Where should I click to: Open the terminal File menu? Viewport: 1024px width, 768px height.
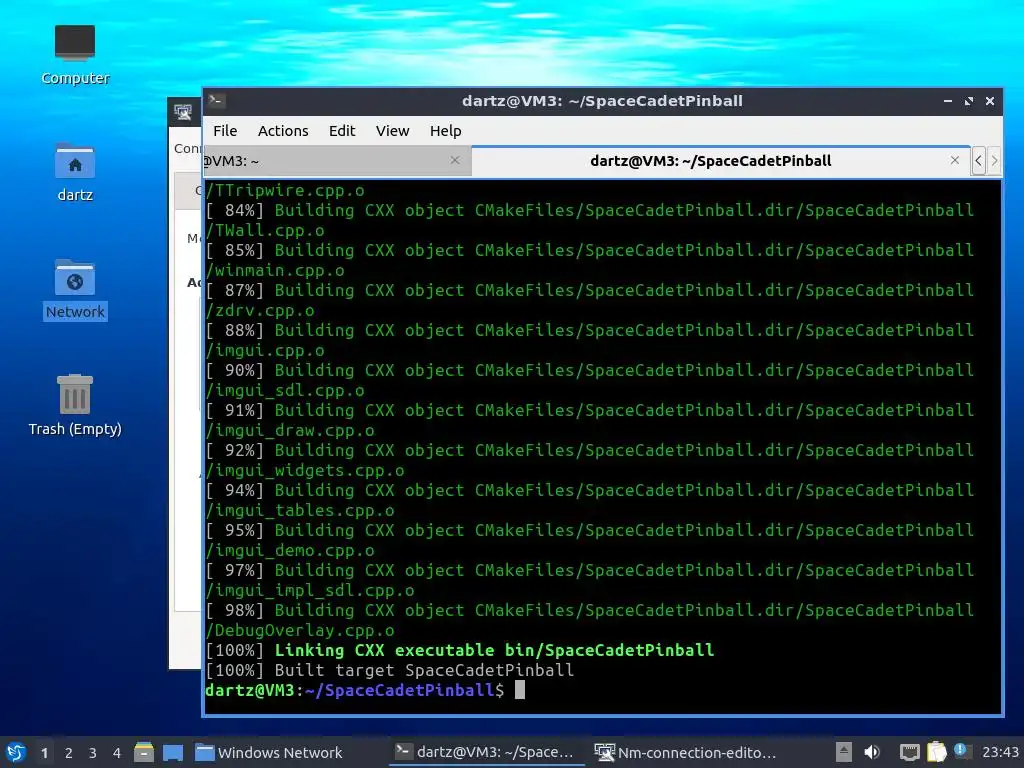point(225,131)
